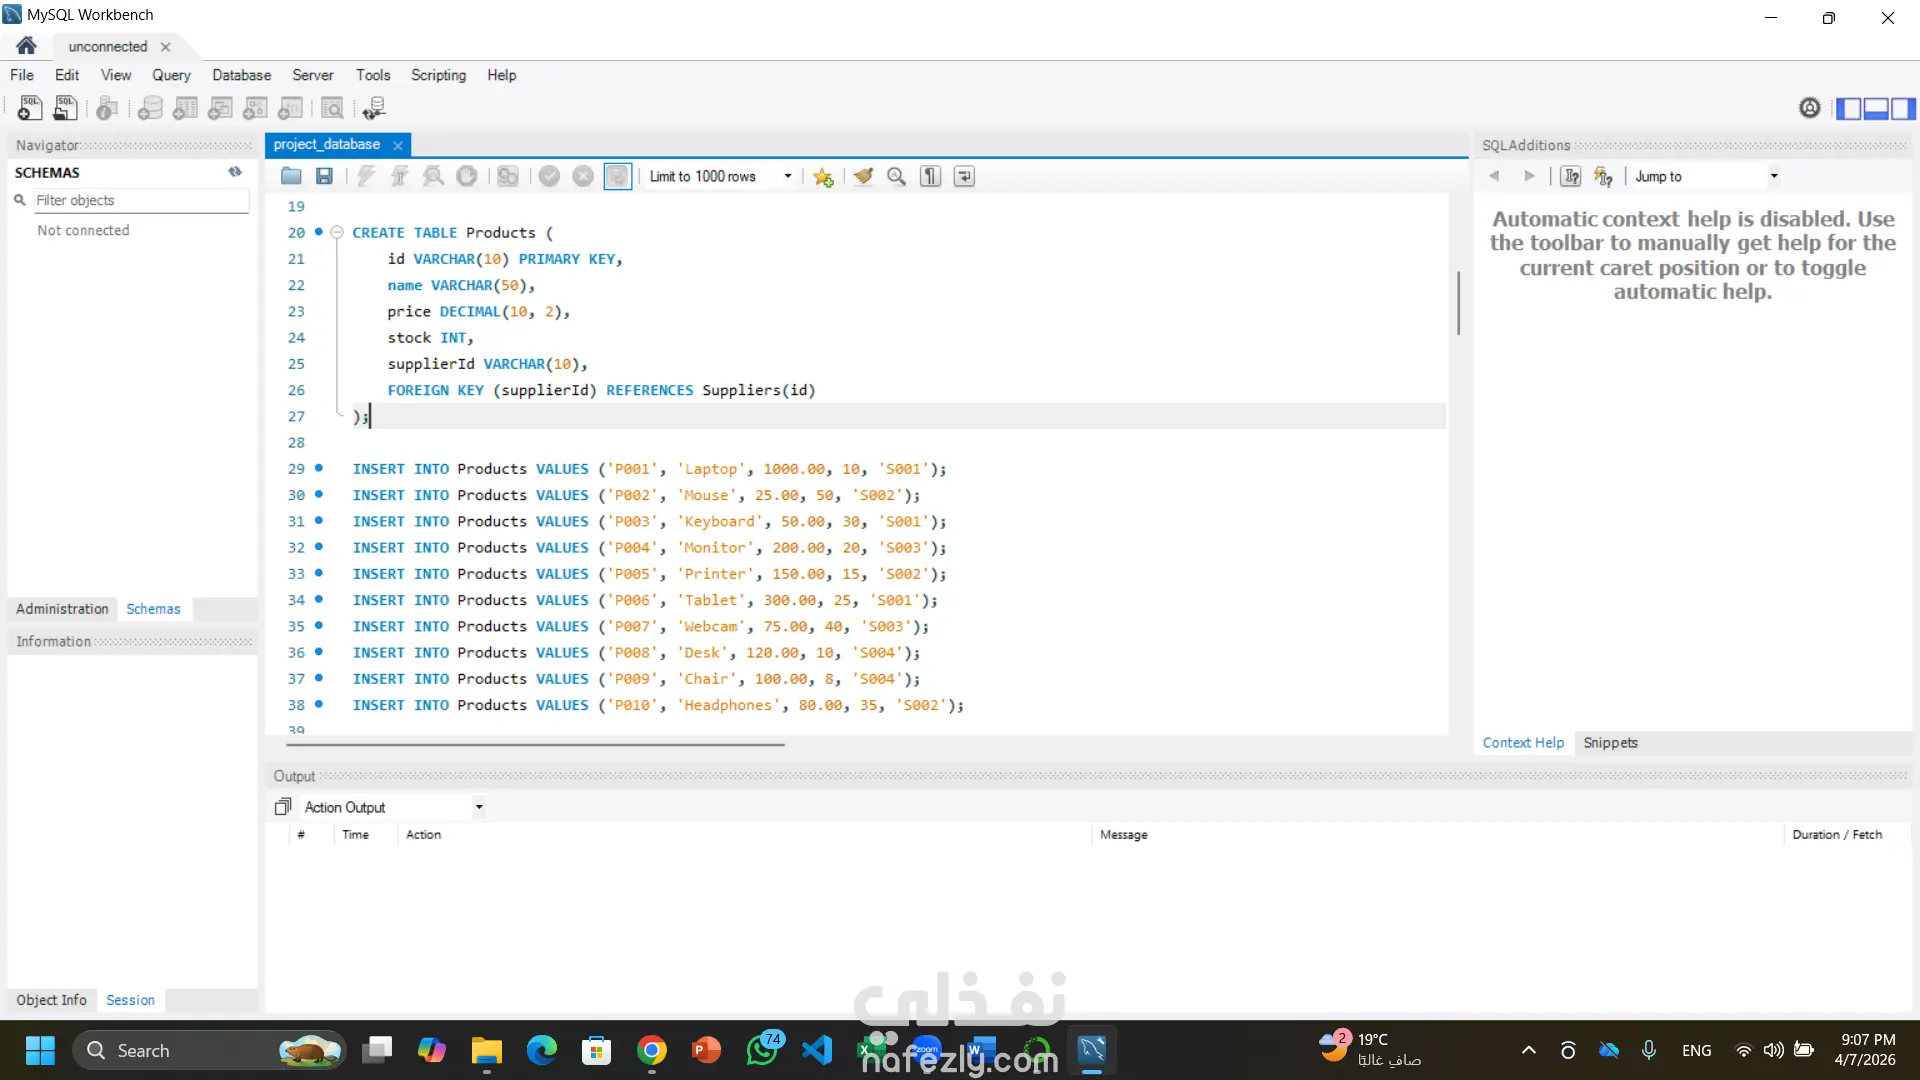1920x1080 pixels.
Task: Execute statement under cursor icon
Action: (x=399, y=177)
